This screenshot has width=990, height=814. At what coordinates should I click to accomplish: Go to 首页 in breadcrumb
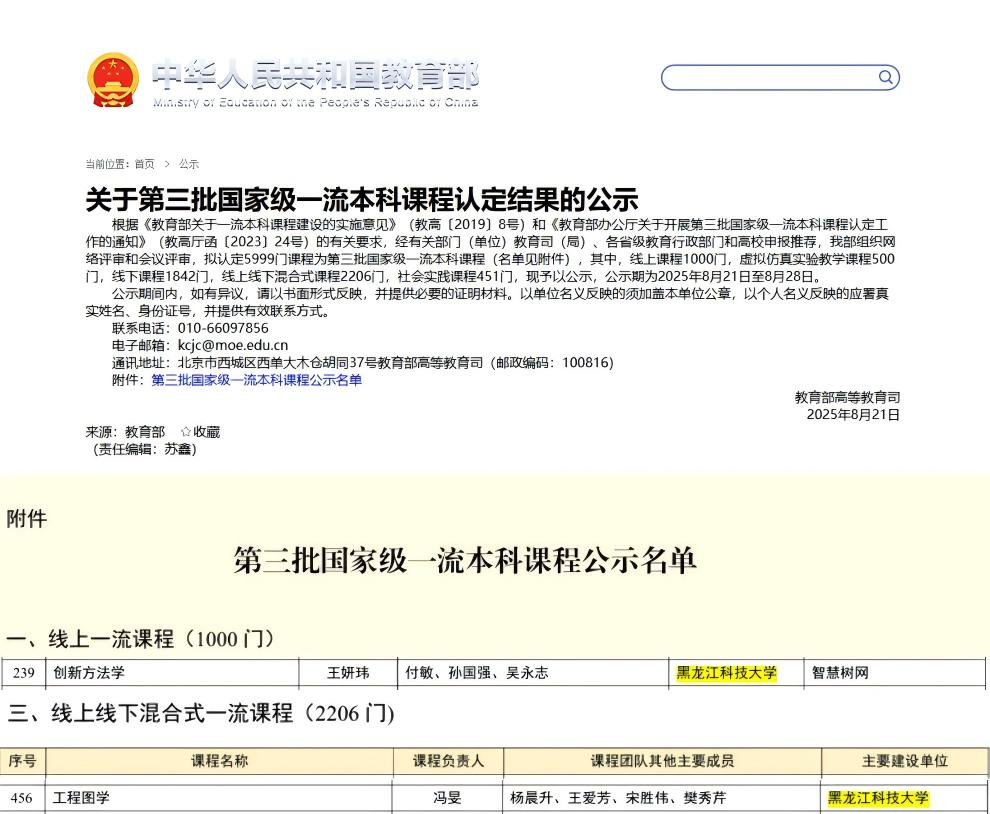click(x=145, y=164)
